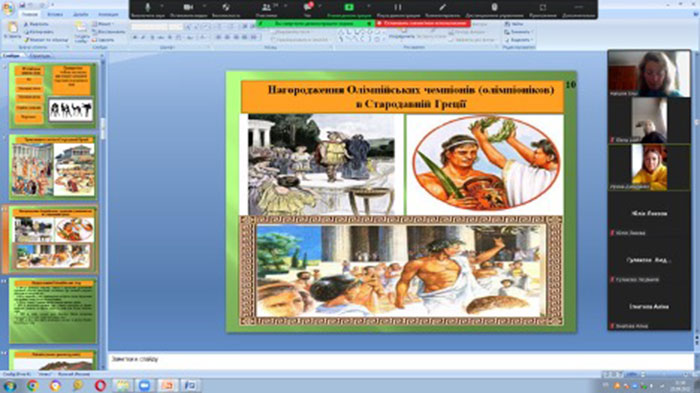Switch to the Вставка ribbon tab
Viewport: 700px width, 393px height.
pos(55,14)
